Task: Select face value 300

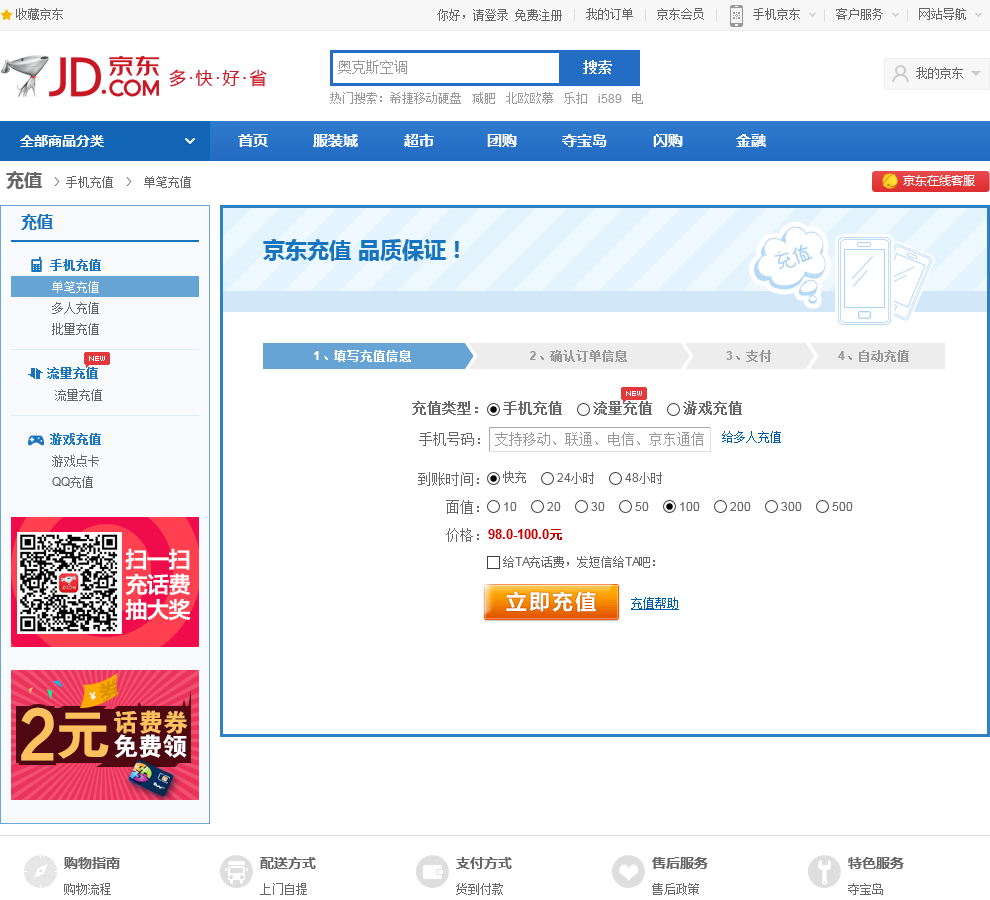Action: click(772, 507)
